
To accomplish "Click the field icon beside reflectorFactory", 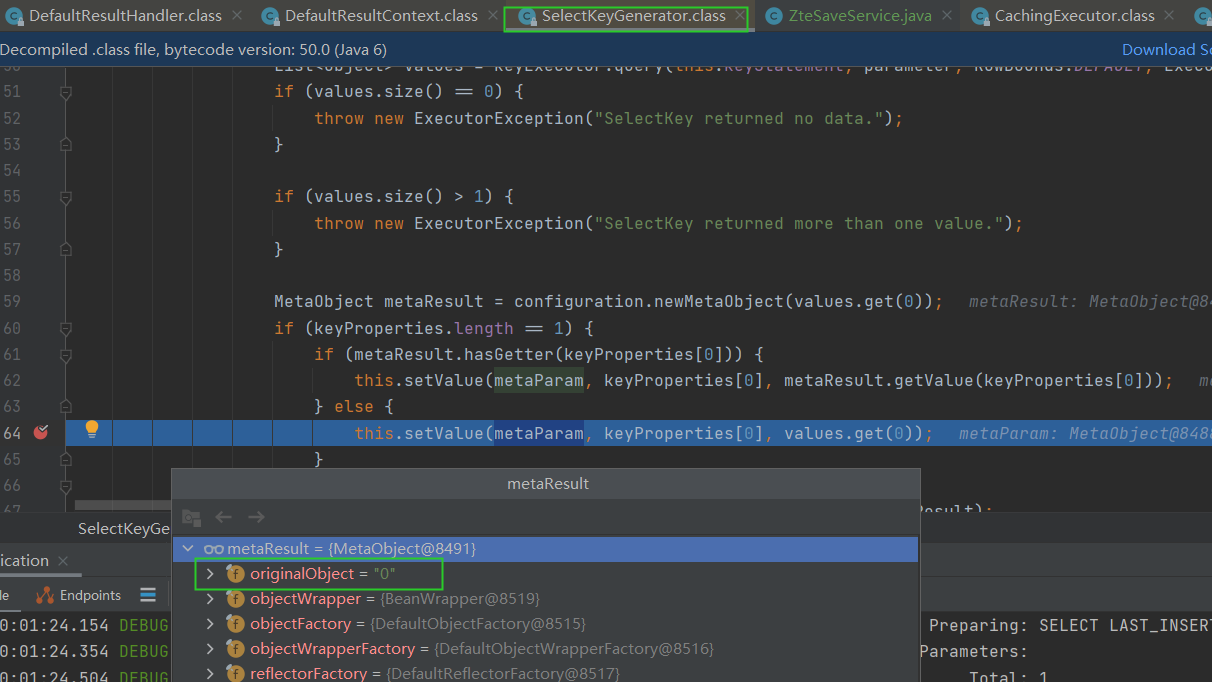I will coord(235,674).
